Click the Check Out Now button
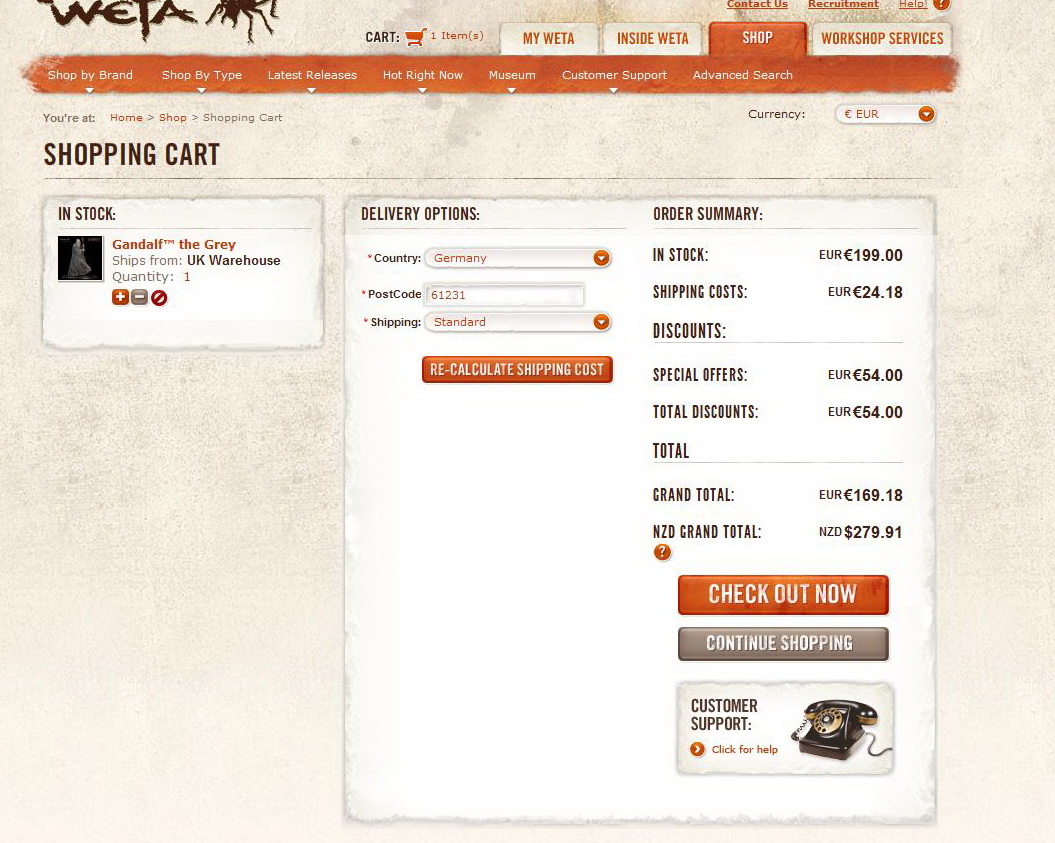 click(783, 595)
